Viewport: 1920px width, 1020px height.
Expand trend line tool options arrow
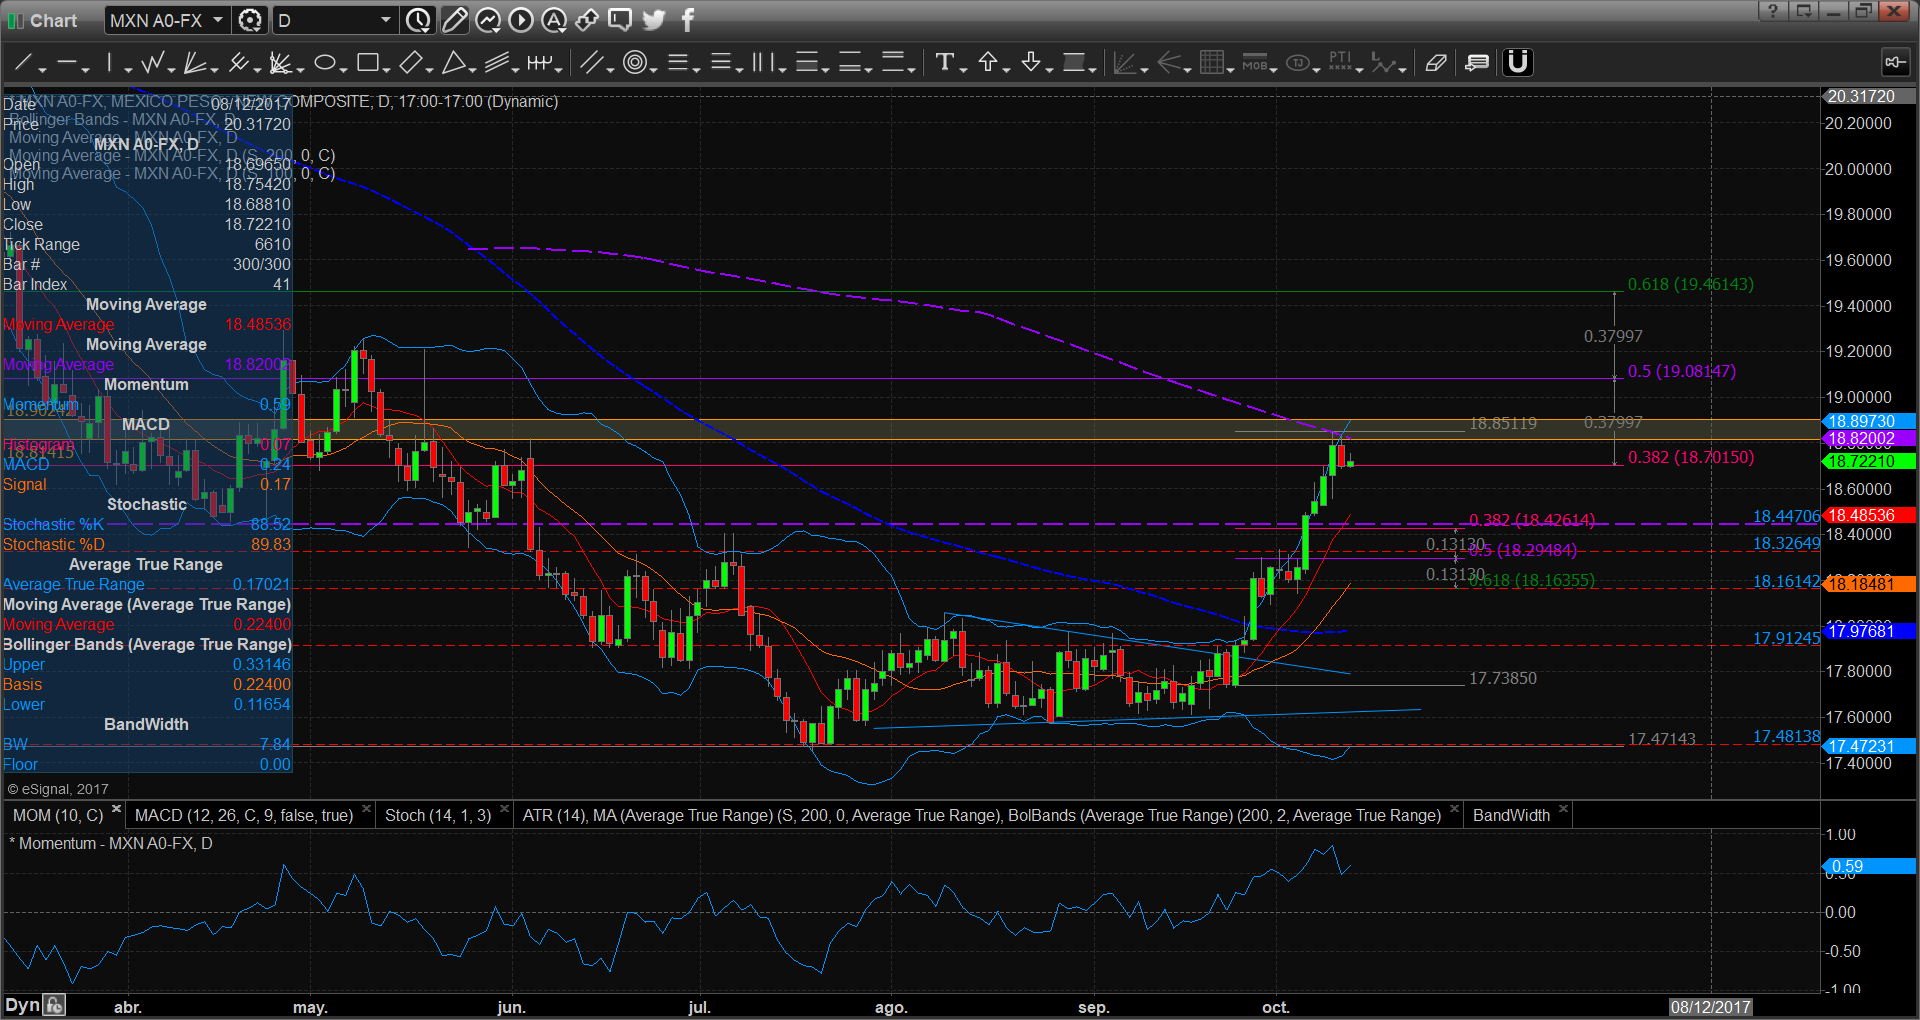click(x=42, y=69)
